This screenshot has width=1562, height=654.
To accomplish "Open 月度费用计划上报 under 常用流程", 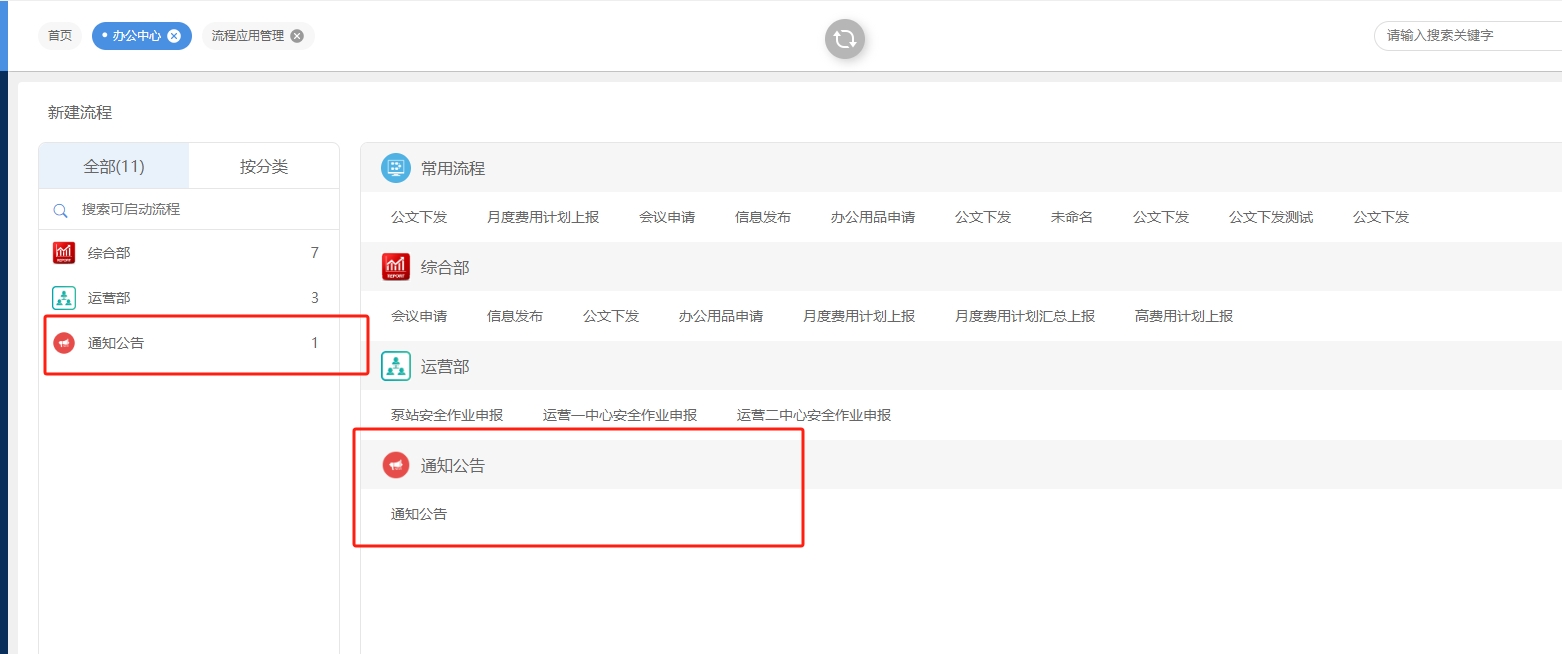I will pyautogui.click(x=543, y=217).
